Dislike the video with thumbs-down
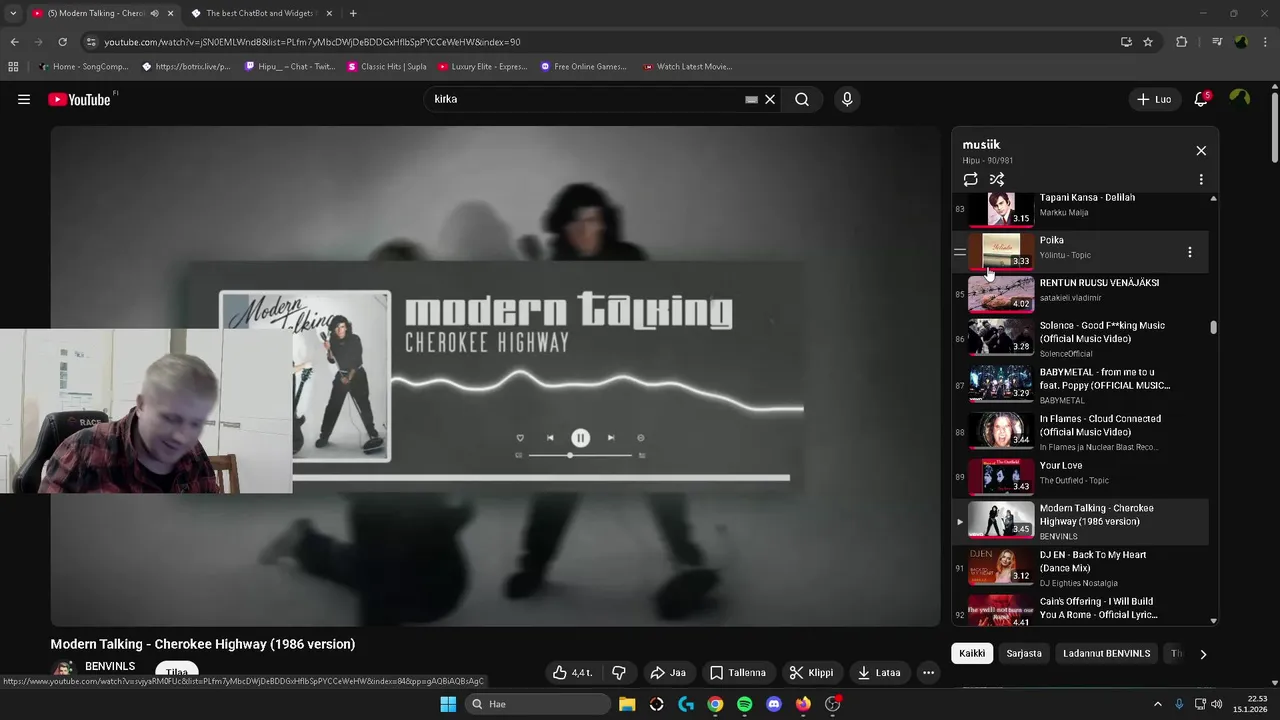 (618, 673)
